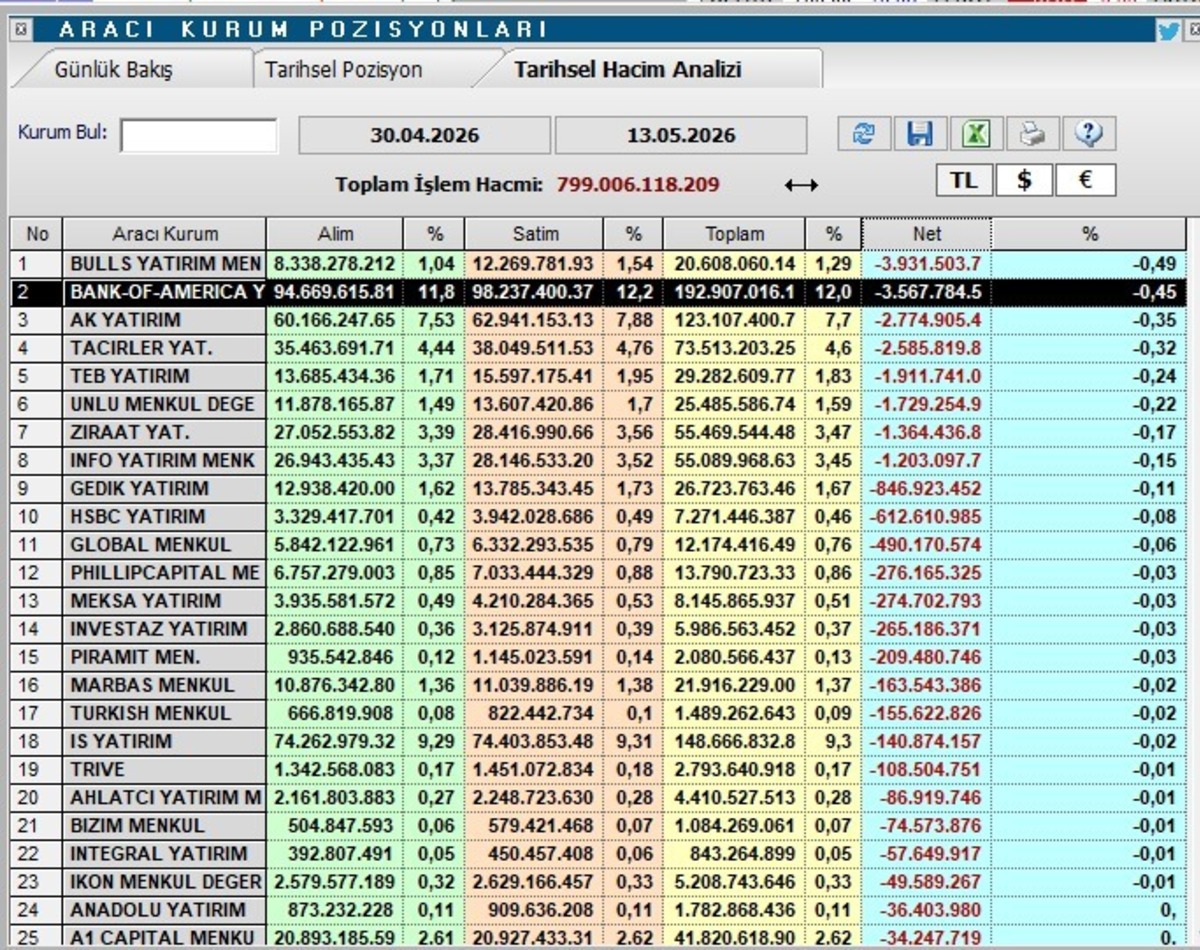The image size is (1200, 950).
Task: Click Satim value 2.629.166.457
Action: [x=533, y=882]
